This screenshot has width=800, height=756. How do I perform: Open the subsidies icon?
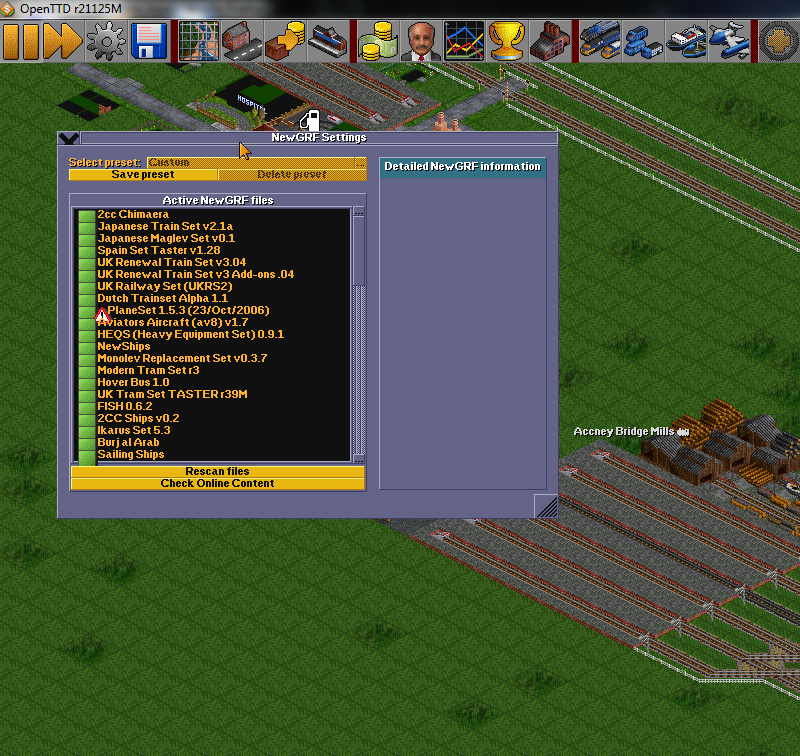coord(285,41)
